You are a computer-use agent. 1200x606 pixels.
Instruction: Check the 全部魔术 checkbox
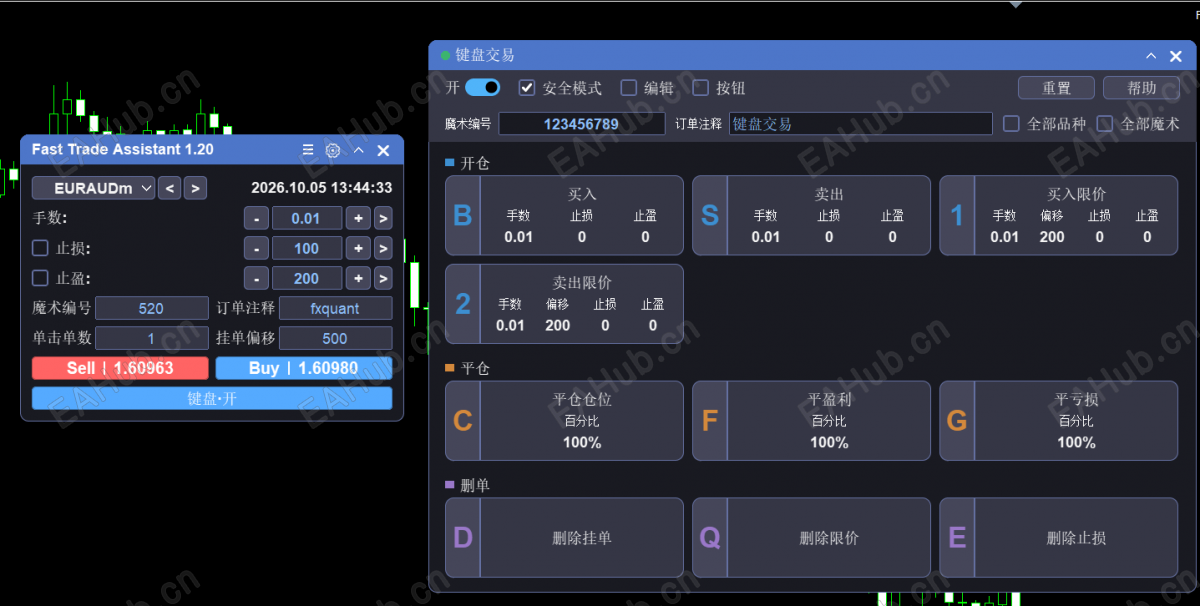click(x=1105, y=124)
